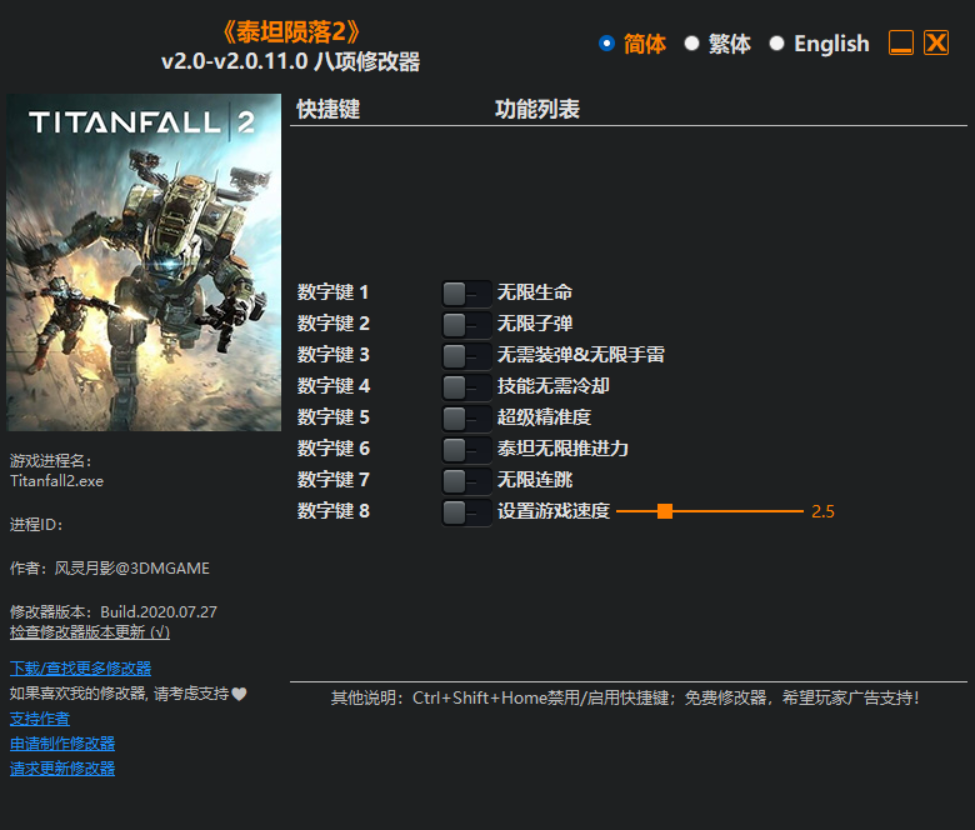Screen dimensions: 975x830
Task: Click the game speed slider handle
Action: tap(665, 511)
